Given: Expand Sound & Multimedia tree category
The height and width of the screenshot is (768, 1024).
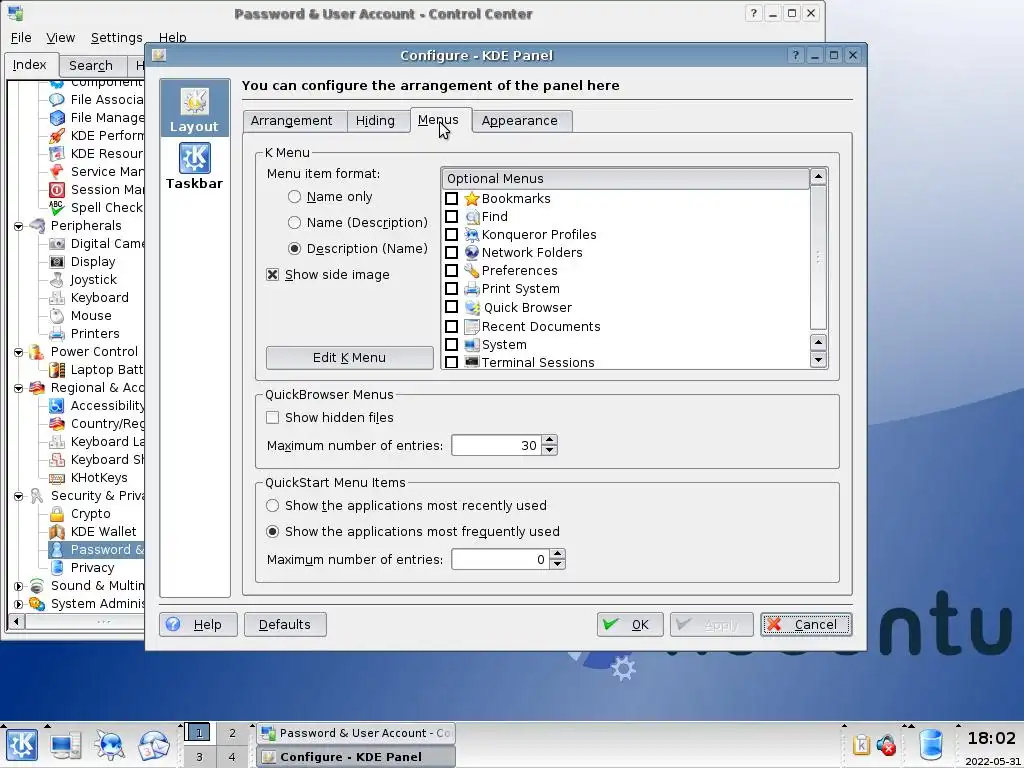Looking at the screenshot, I should (x=18, y=586).
